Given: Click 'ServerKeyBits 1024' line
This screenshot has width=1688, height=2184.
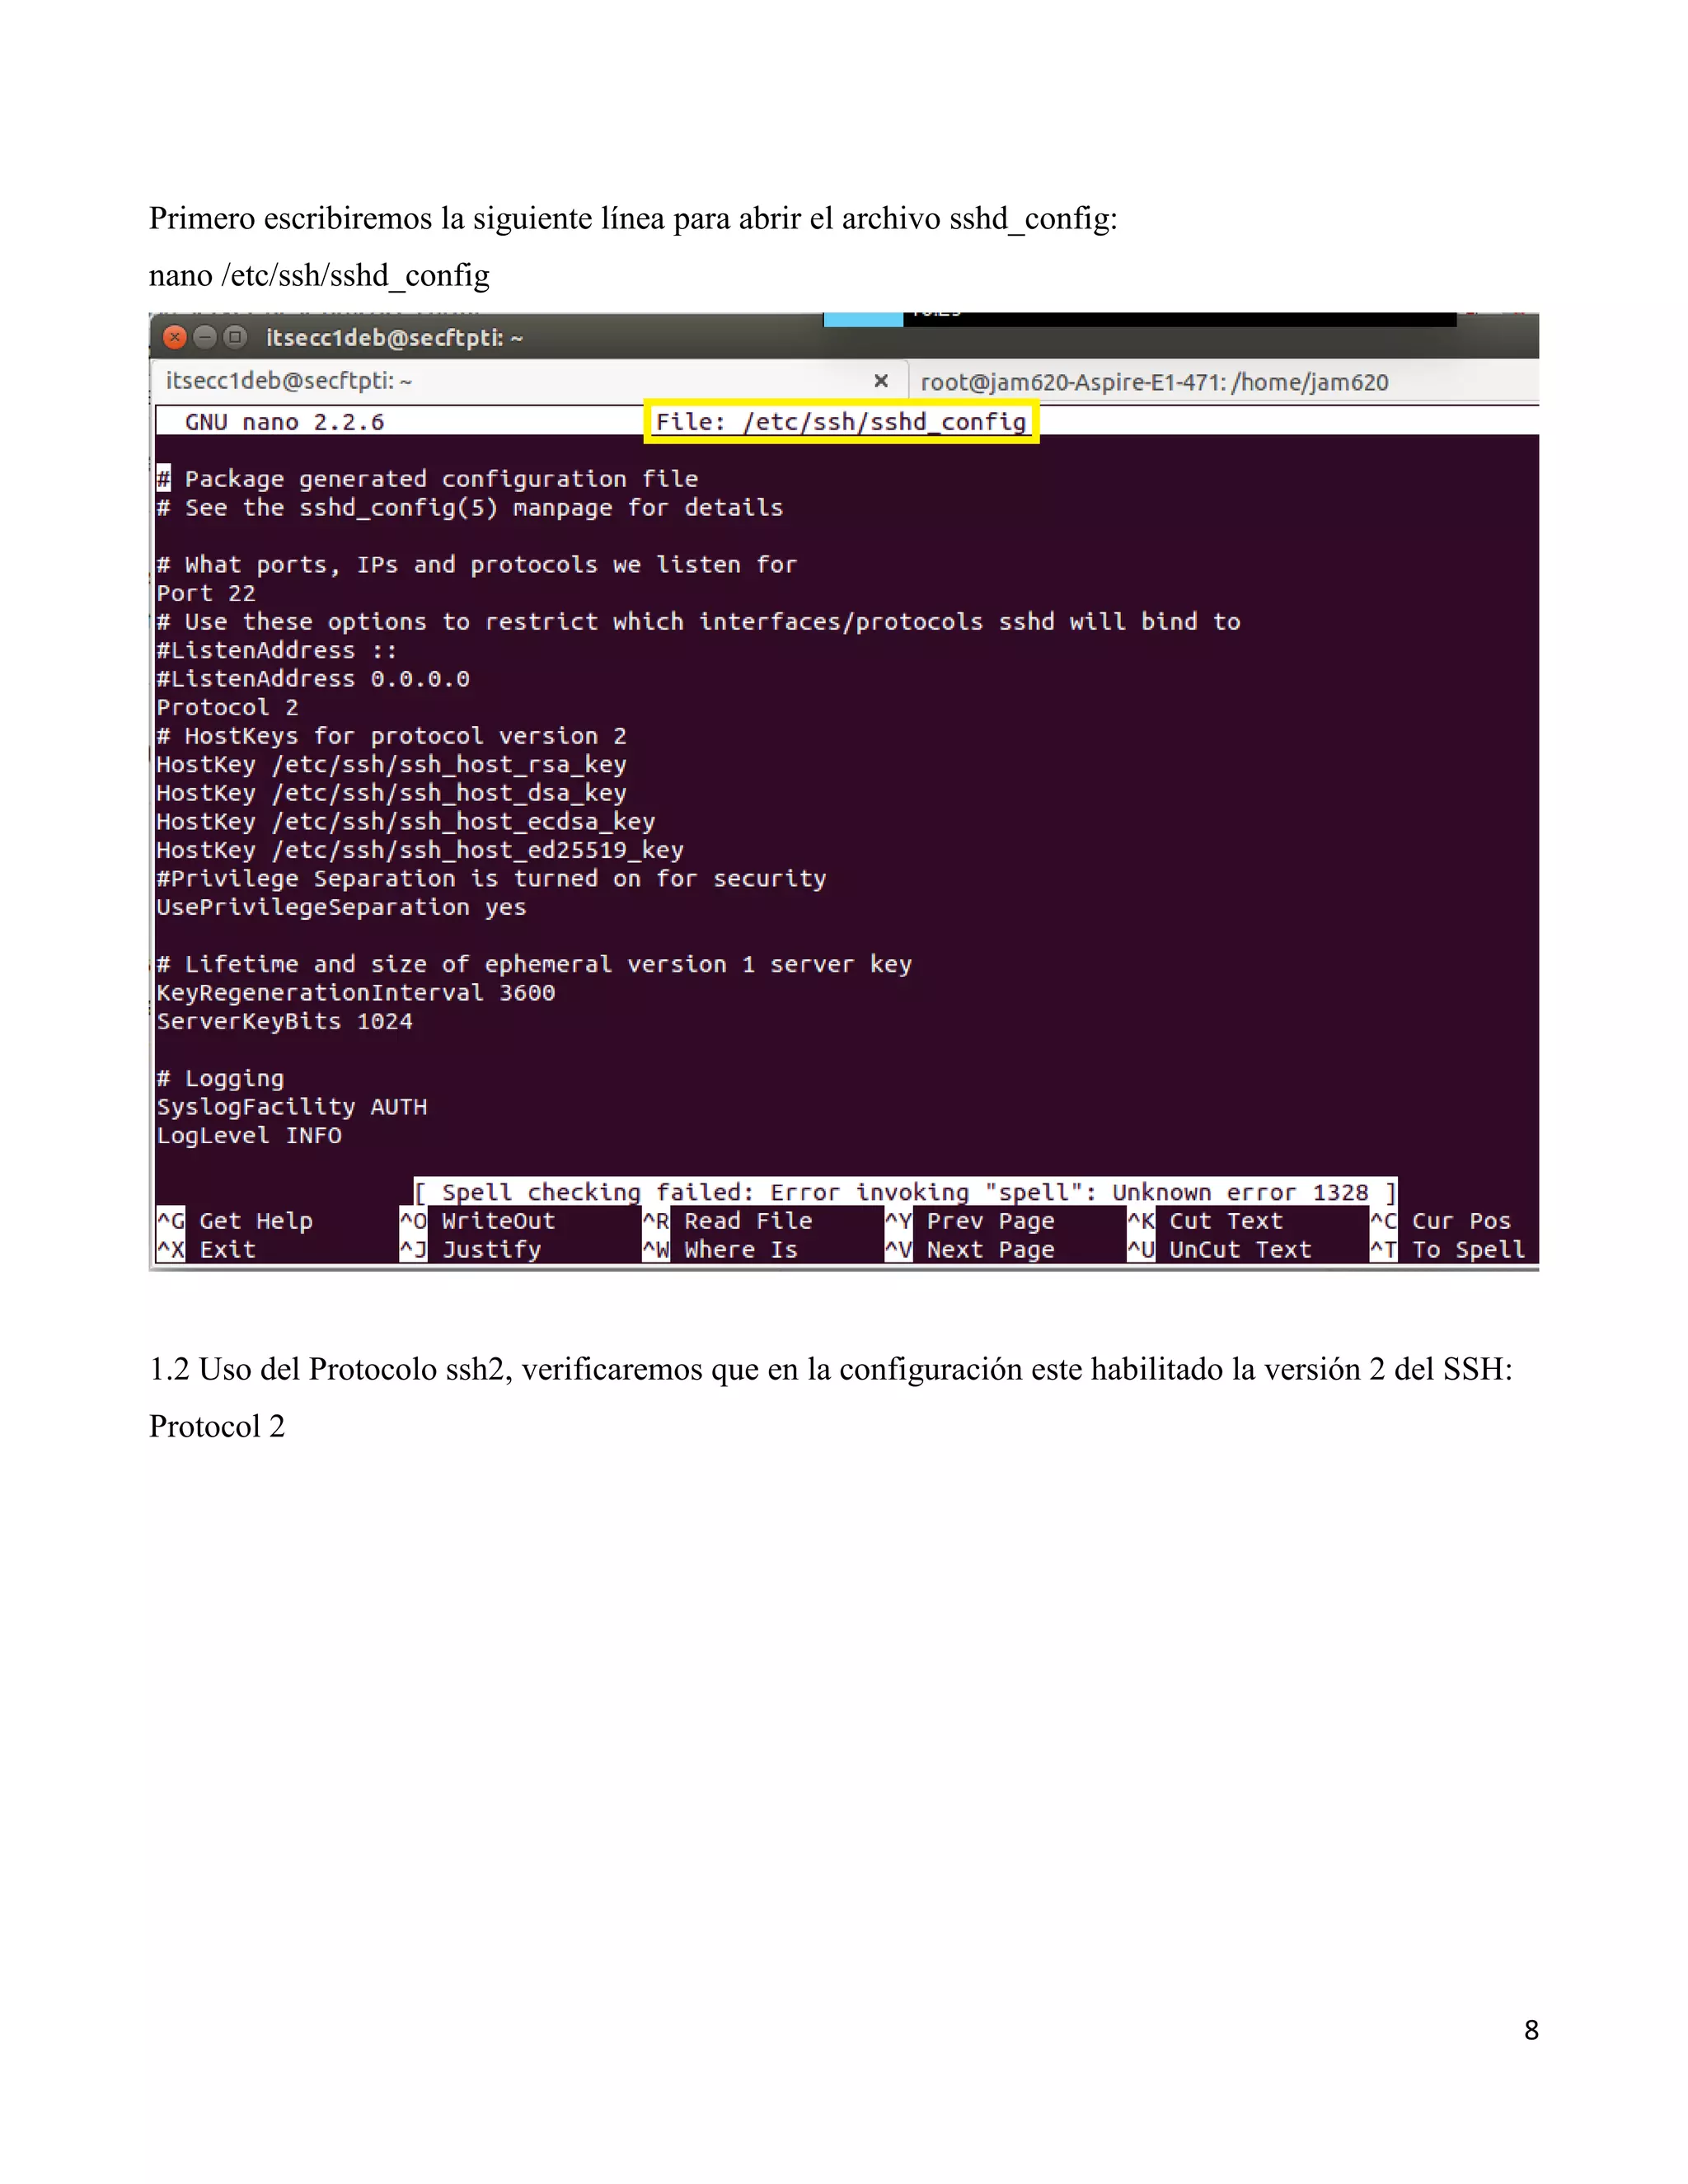Looking at the screenshot, I should click(285, 1021).
